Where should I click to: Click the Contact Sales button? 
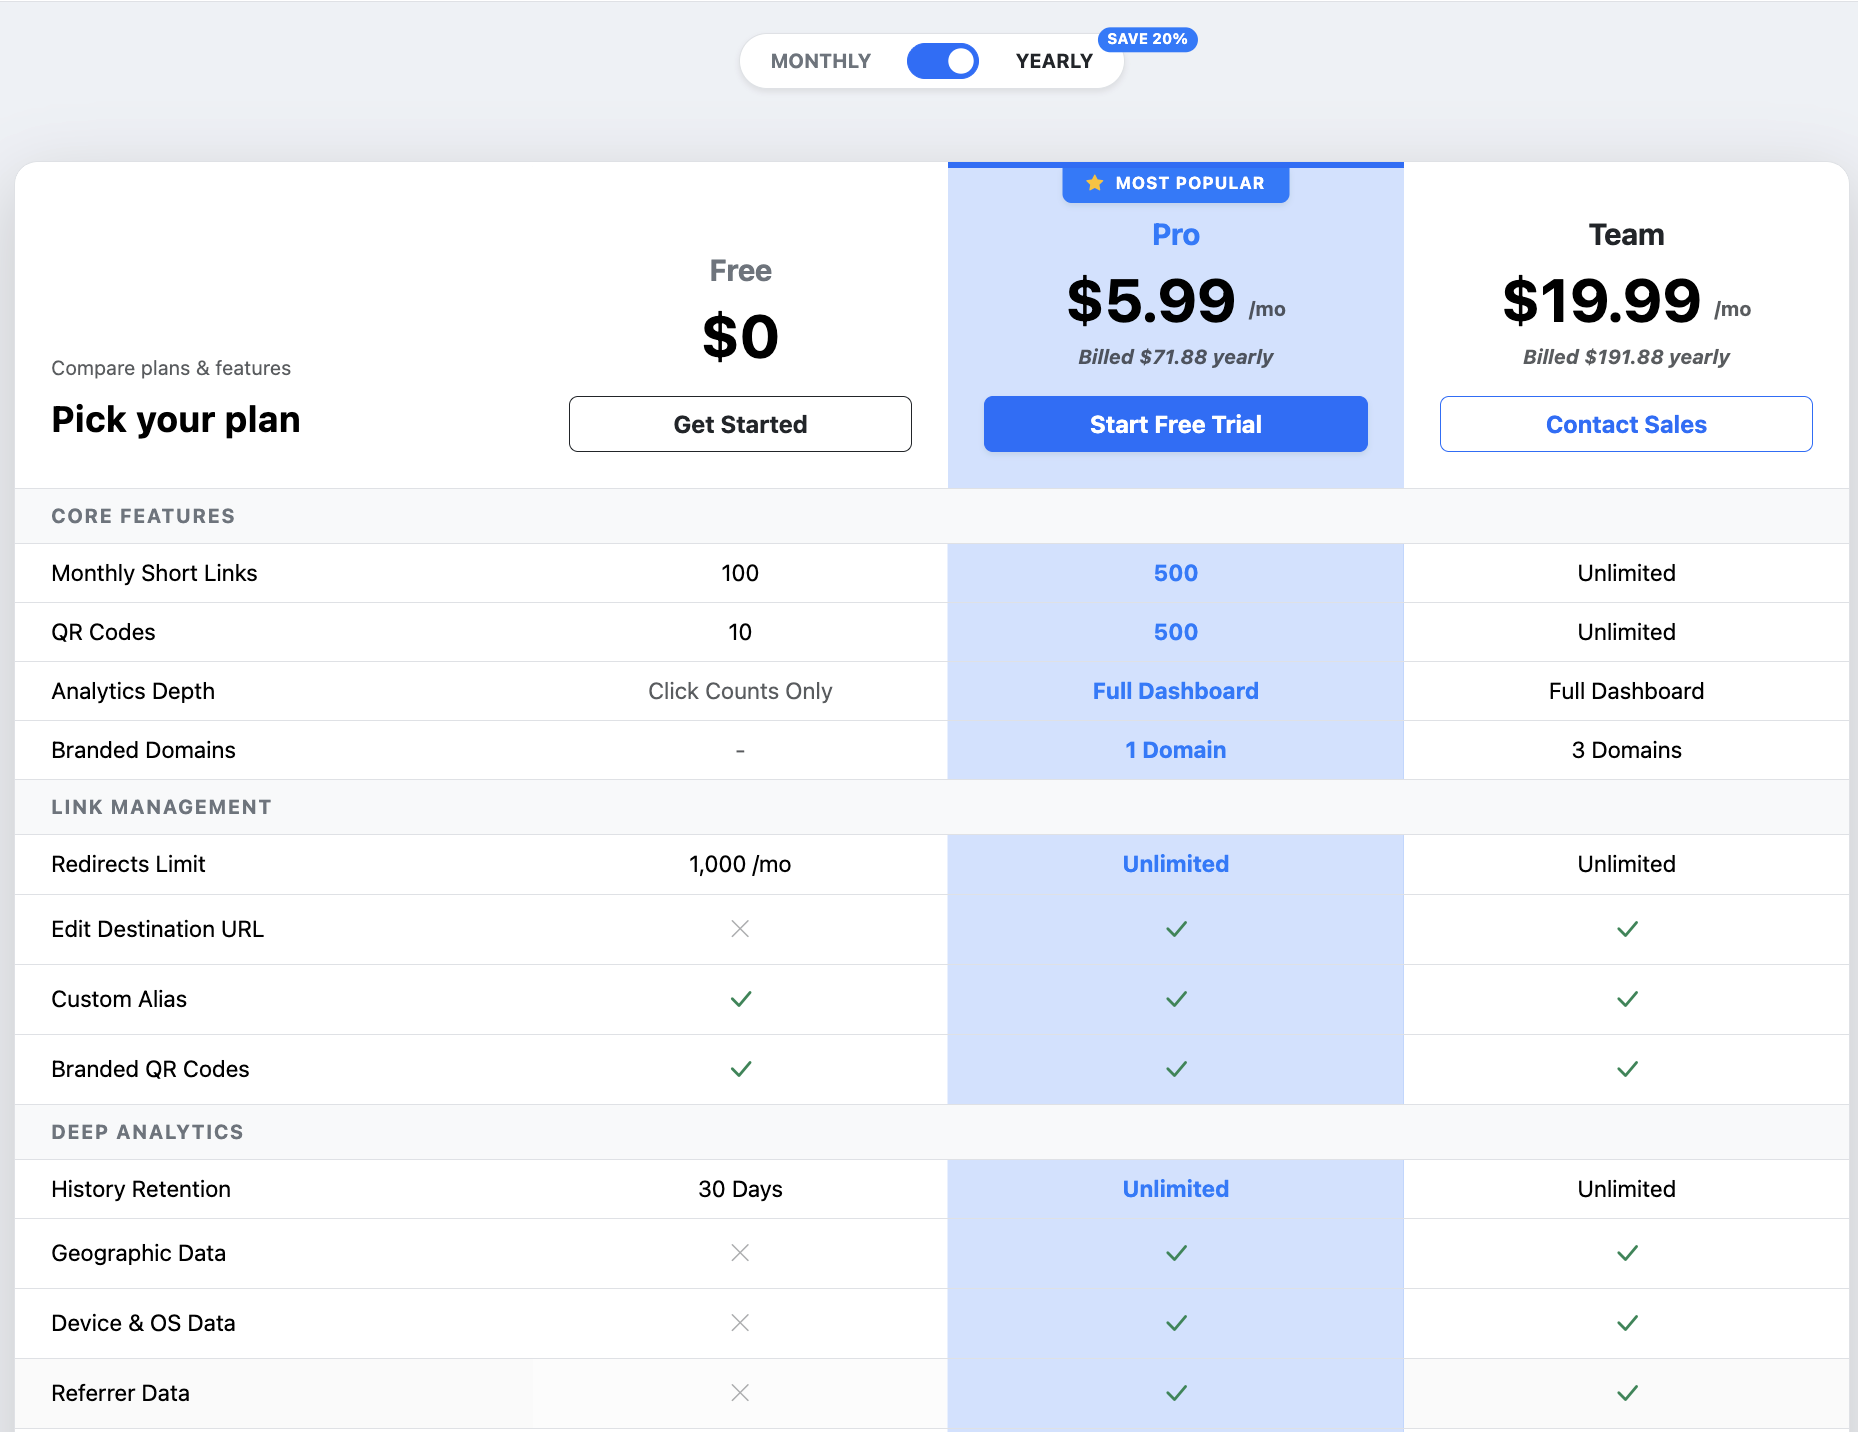pyautogui.click(x=1626, y=424)
